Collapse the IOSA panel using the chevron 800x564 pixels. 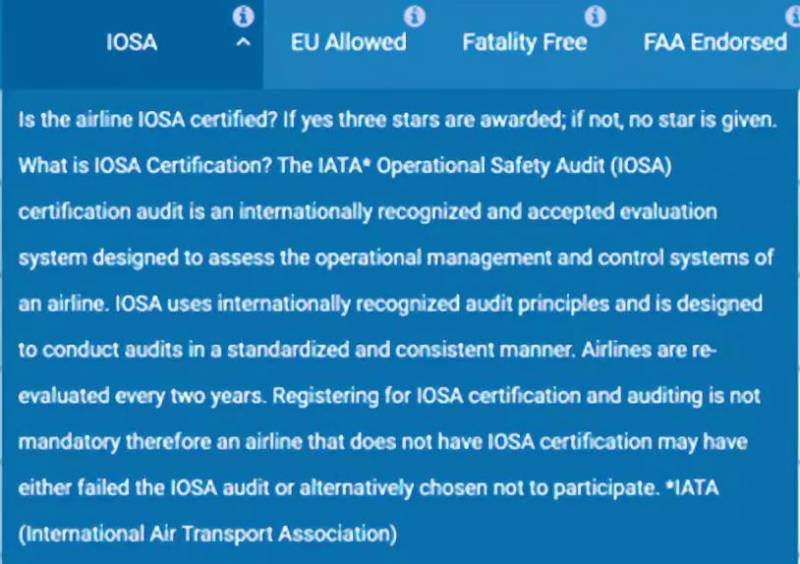[x=241, y=44]
